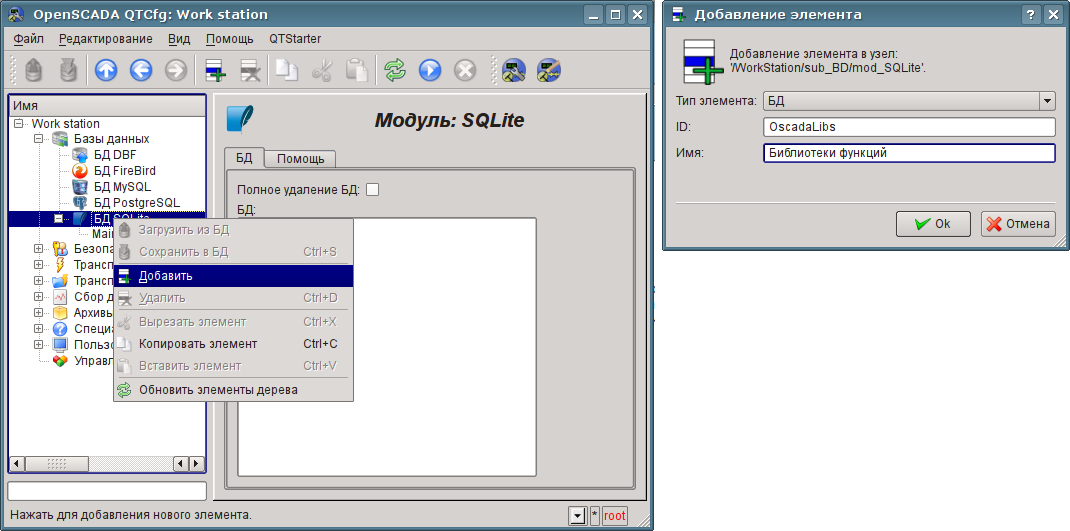This screenshot has width=1070, height=531.
Task: Select Копировать элемент in context menu
Action: (197, 344)
